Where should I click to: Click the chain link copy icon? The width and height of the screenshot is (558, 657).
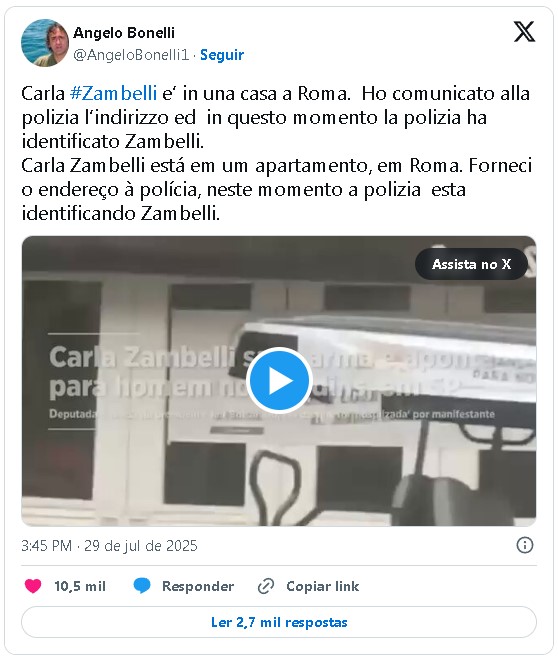click(266, 586)
